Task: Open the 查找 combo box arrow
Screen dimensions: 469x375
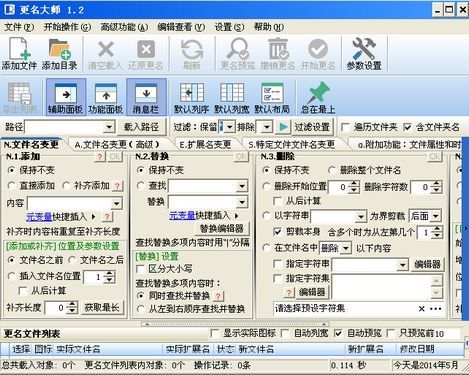Action: tap(242, 186)
